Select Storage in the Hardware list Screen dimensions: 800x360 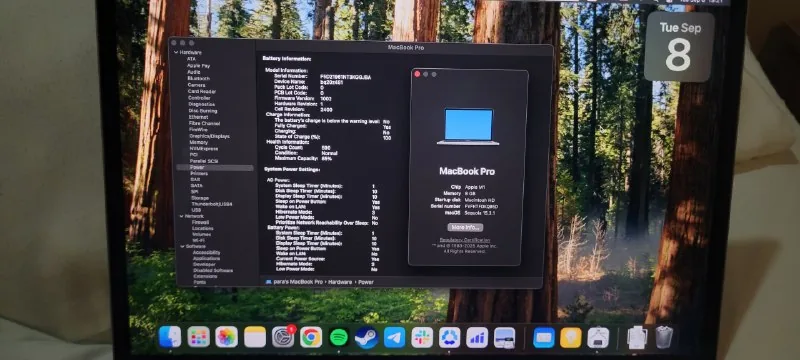pos(200,198)
